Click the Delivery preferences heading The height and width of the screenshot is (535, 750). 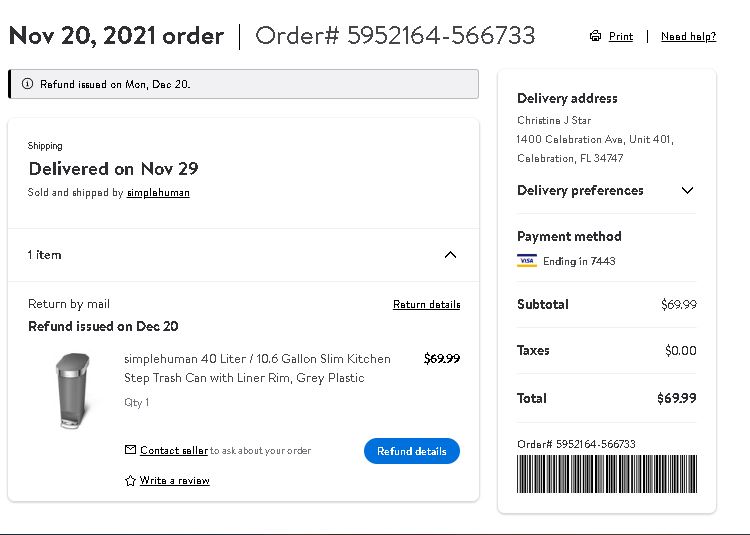coord(580,190)
